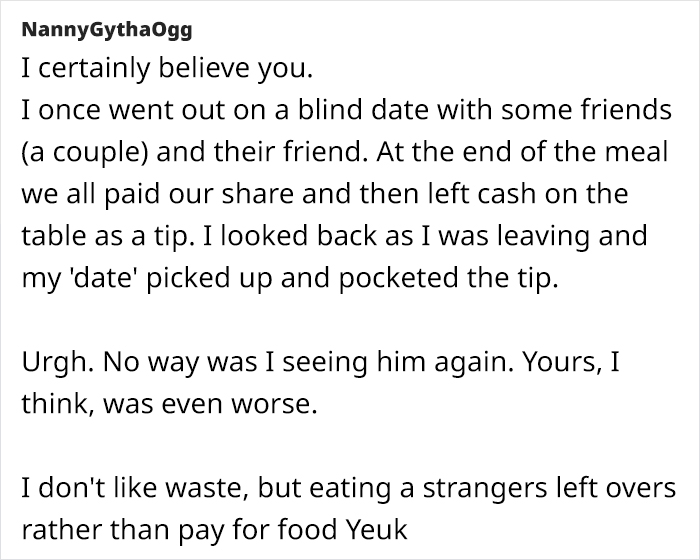Open the NannyGythaOgg user profile link
This screenshot has width=700, height=560.
click(107, 30)
